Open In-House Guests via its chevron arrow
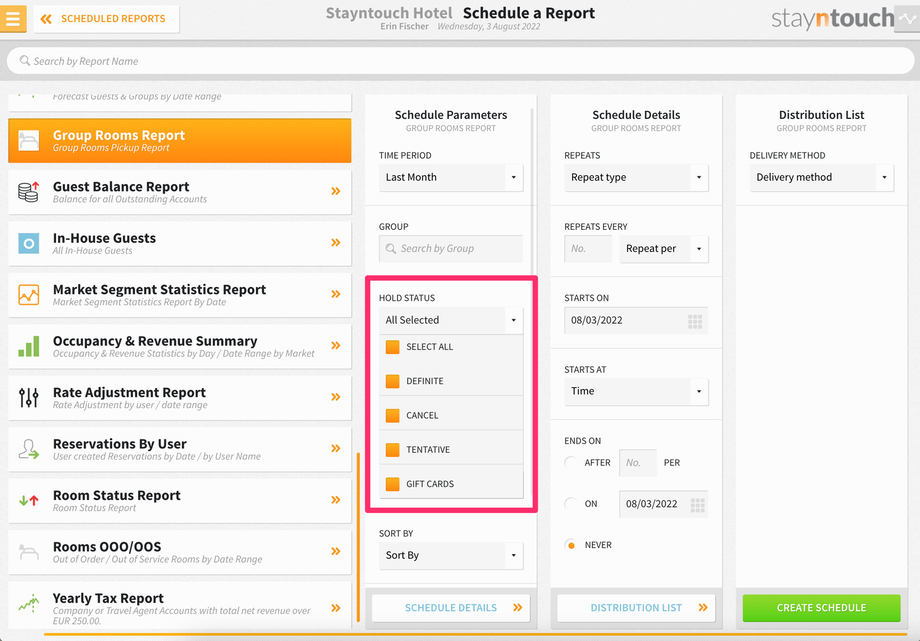This screenshot has height=641, width=920. [336, 242]
